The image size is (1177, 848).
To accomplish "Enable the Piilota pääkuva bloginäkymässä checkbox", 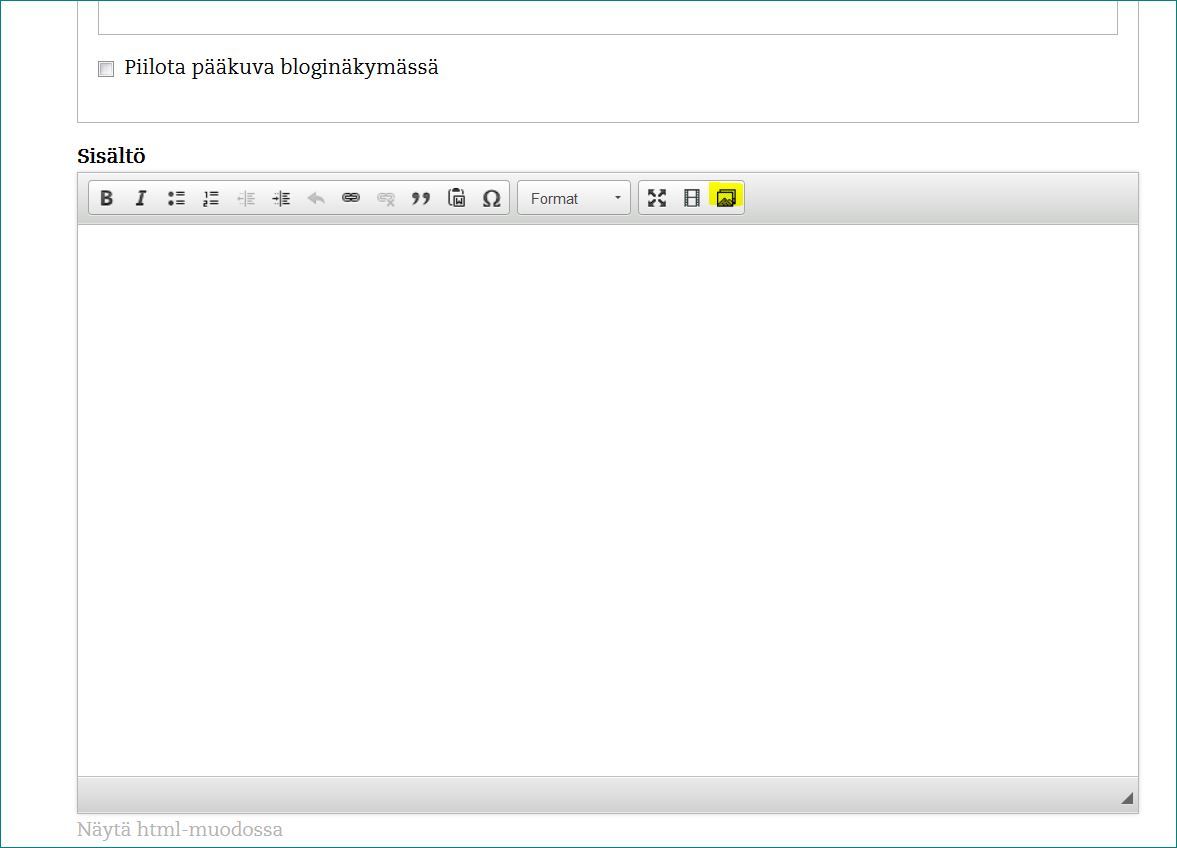I will tap(106, 69).
